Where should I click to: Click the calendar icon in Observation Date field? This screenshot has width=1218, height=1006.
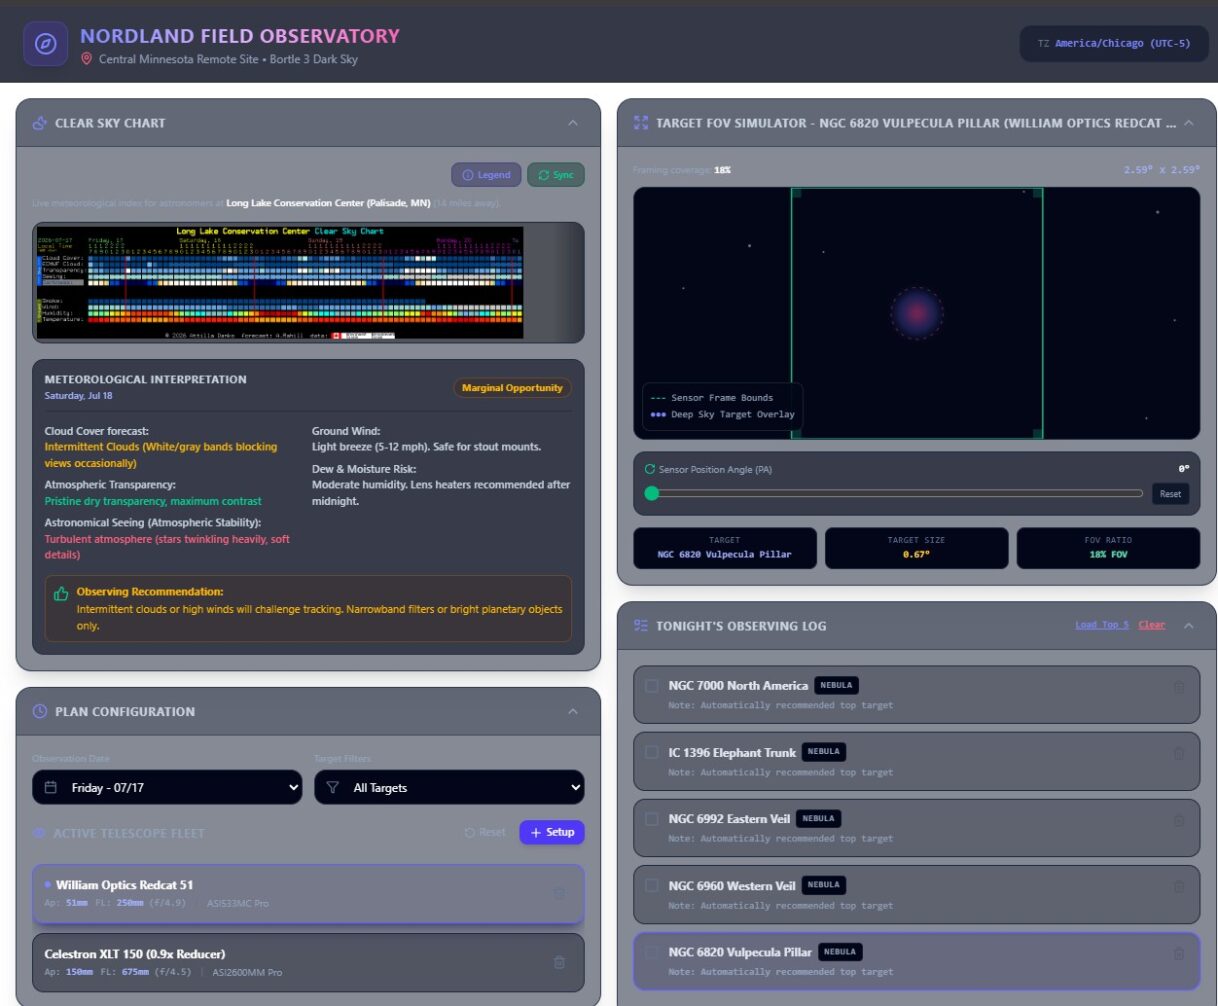(51, 788)
